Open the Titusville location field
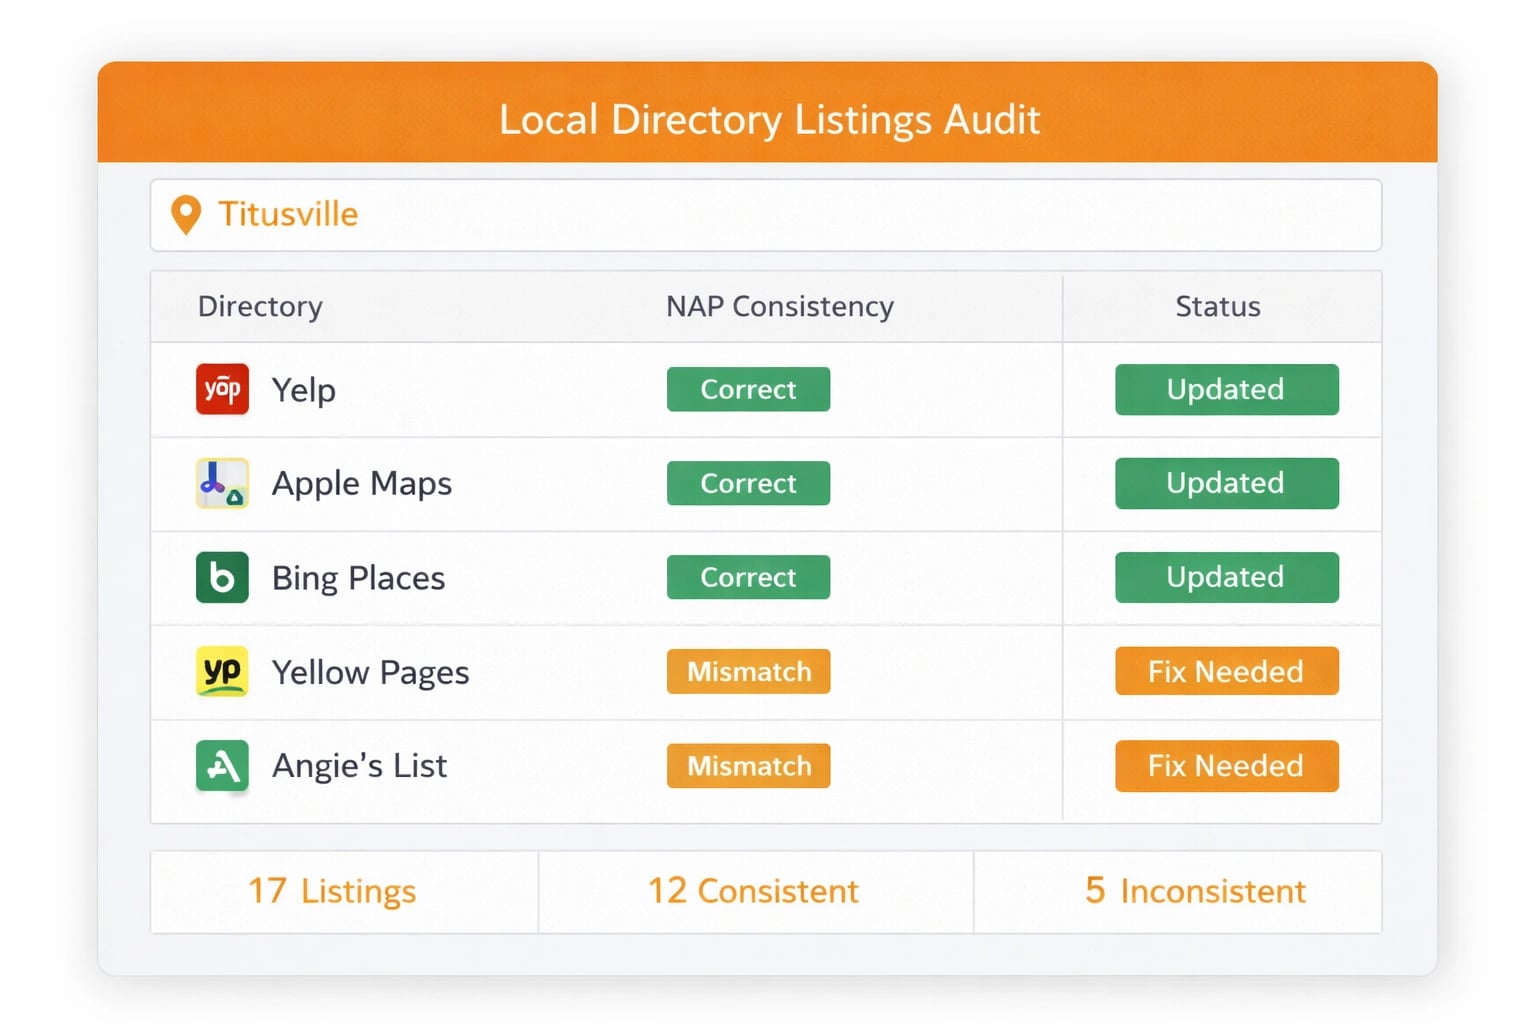1536x1024 pixels. pos(765,215)
